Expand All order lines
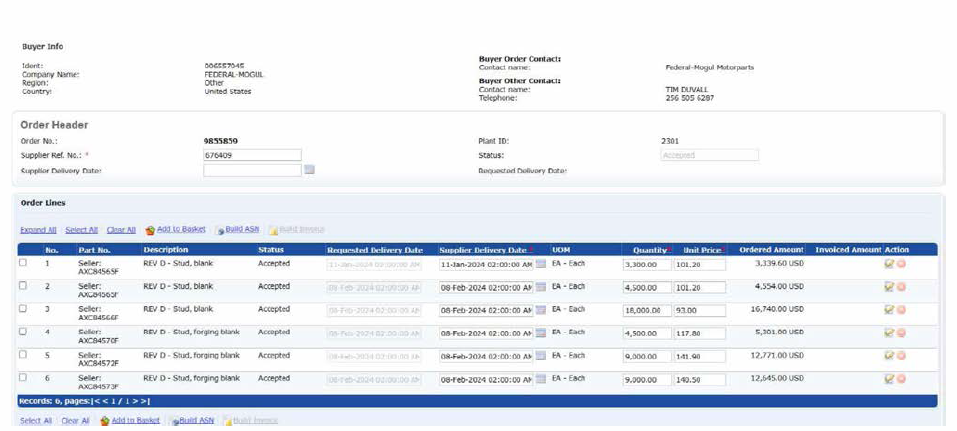The image size is (957, 431). (x=38, y=230)
